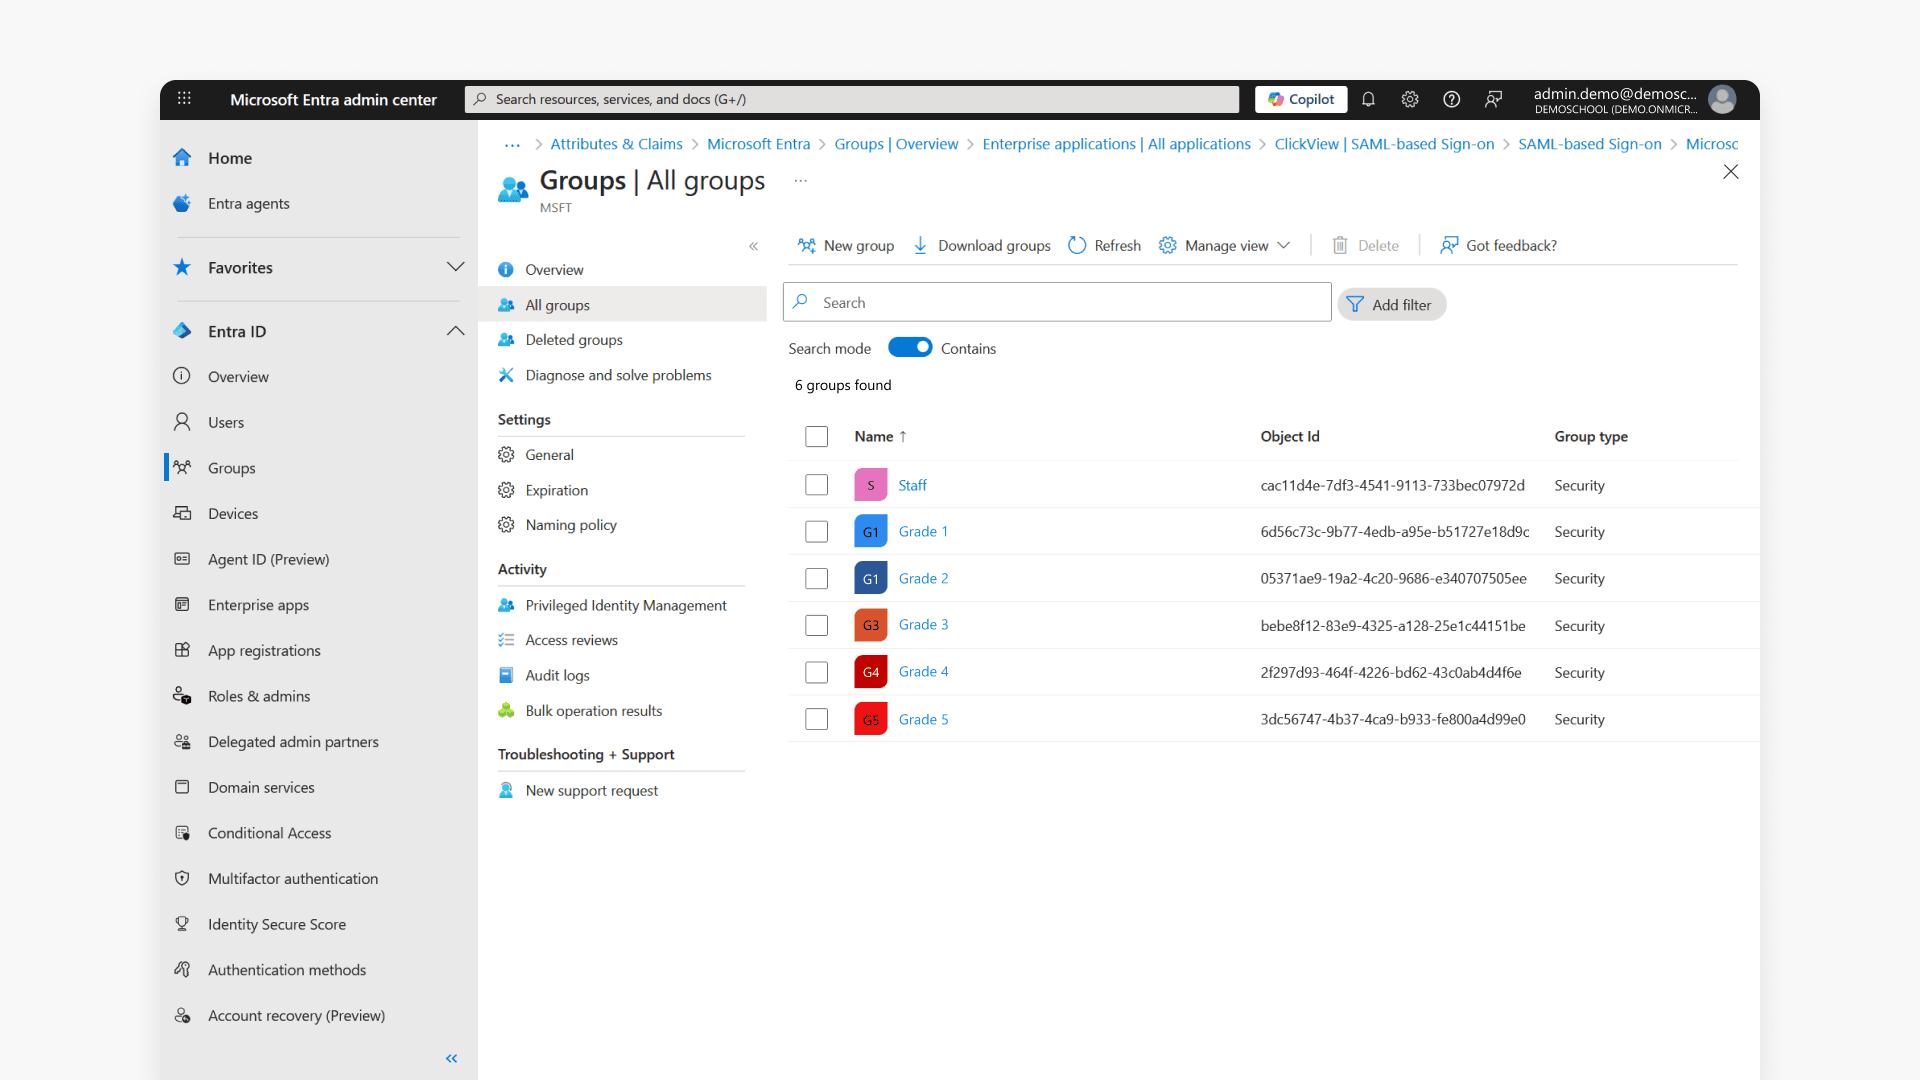Toggle the Search mode switch
The width and height of the screenshot is (1920, 1080).
(x=910, y=347)
